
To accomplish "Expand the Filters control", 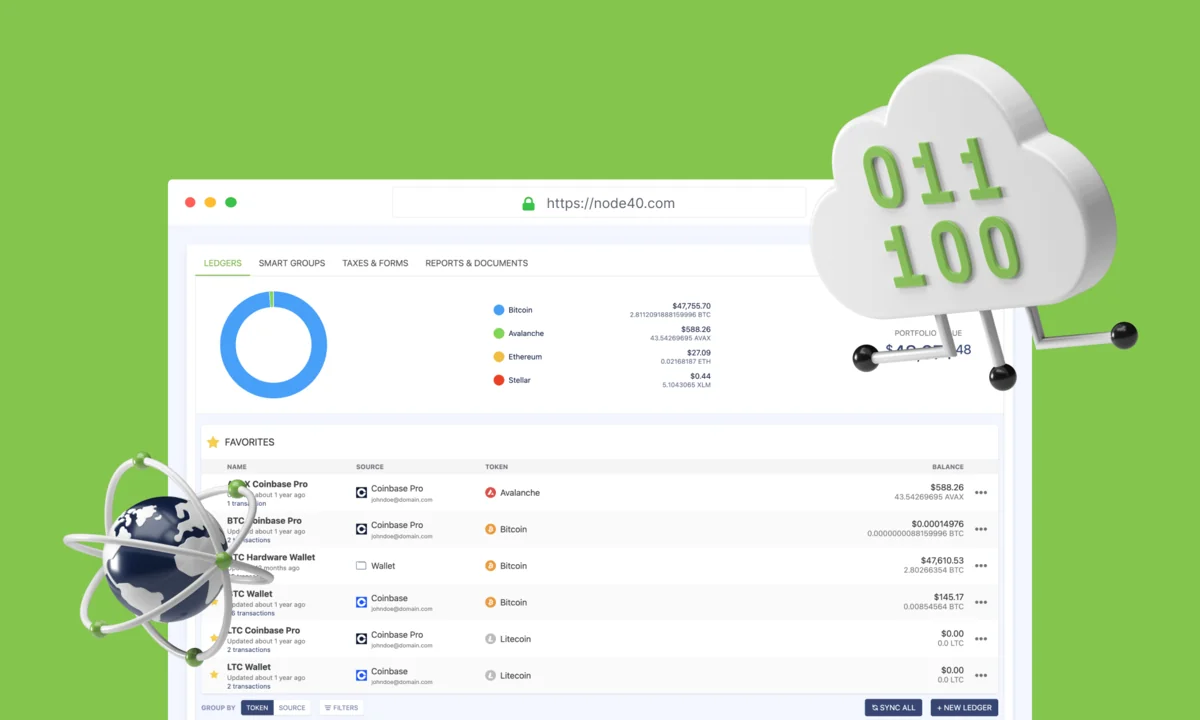I will [341, 708].
